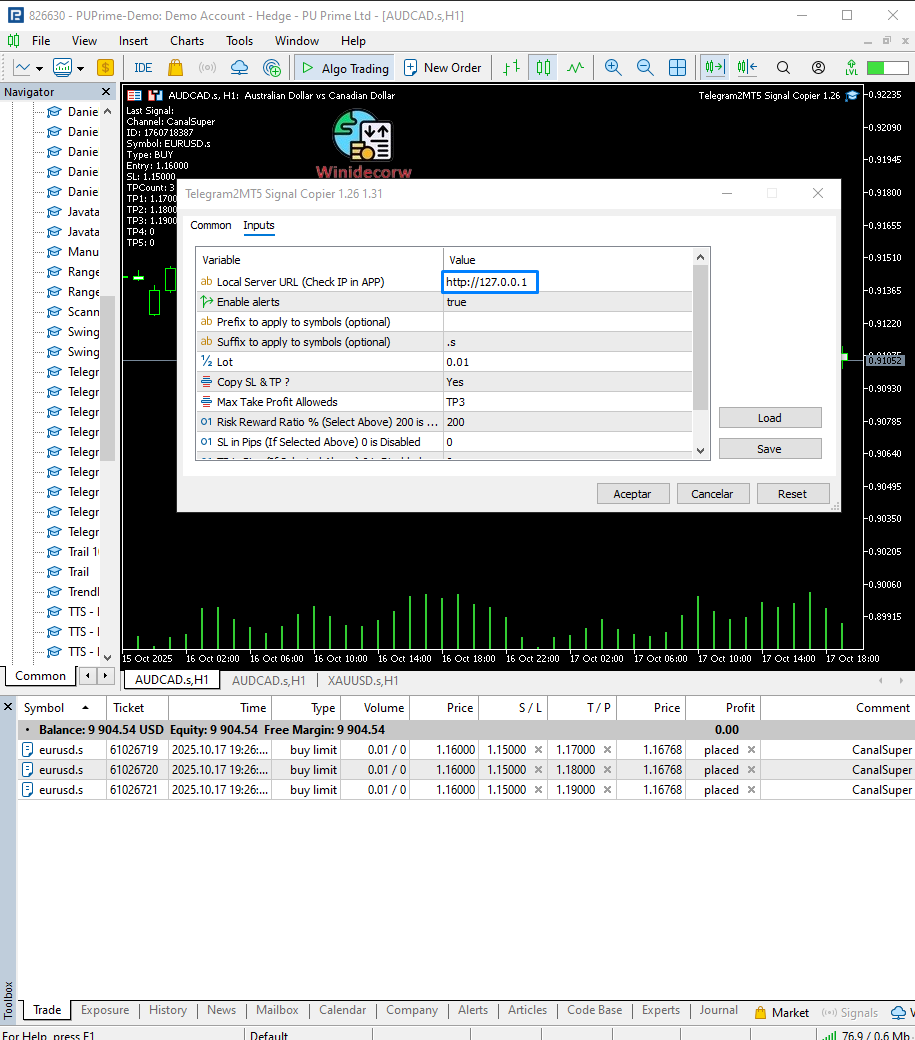Screen dimensions: 915x1040
Task: Switch chart to candlestick mode
Action: (543, 68)
